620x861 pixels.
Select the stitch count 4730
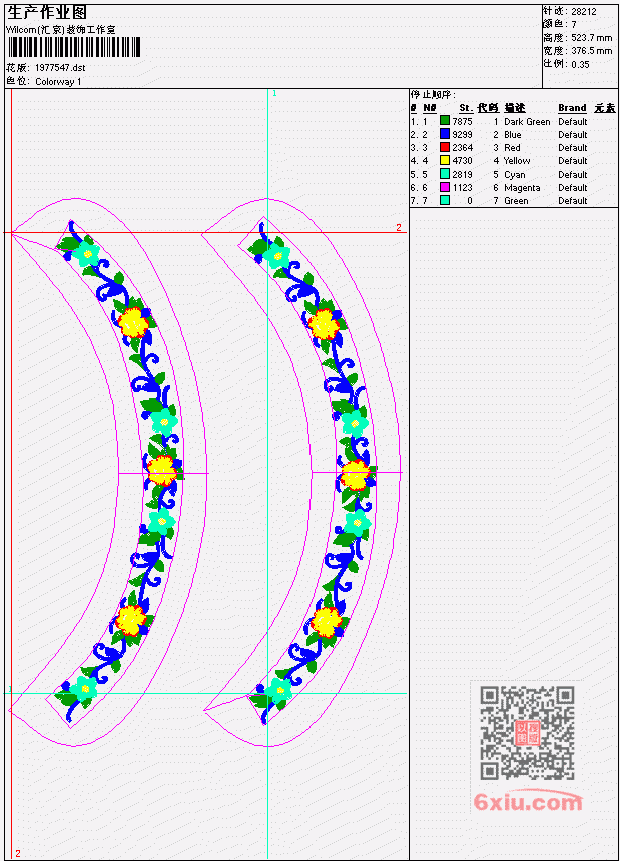point(462,161)
